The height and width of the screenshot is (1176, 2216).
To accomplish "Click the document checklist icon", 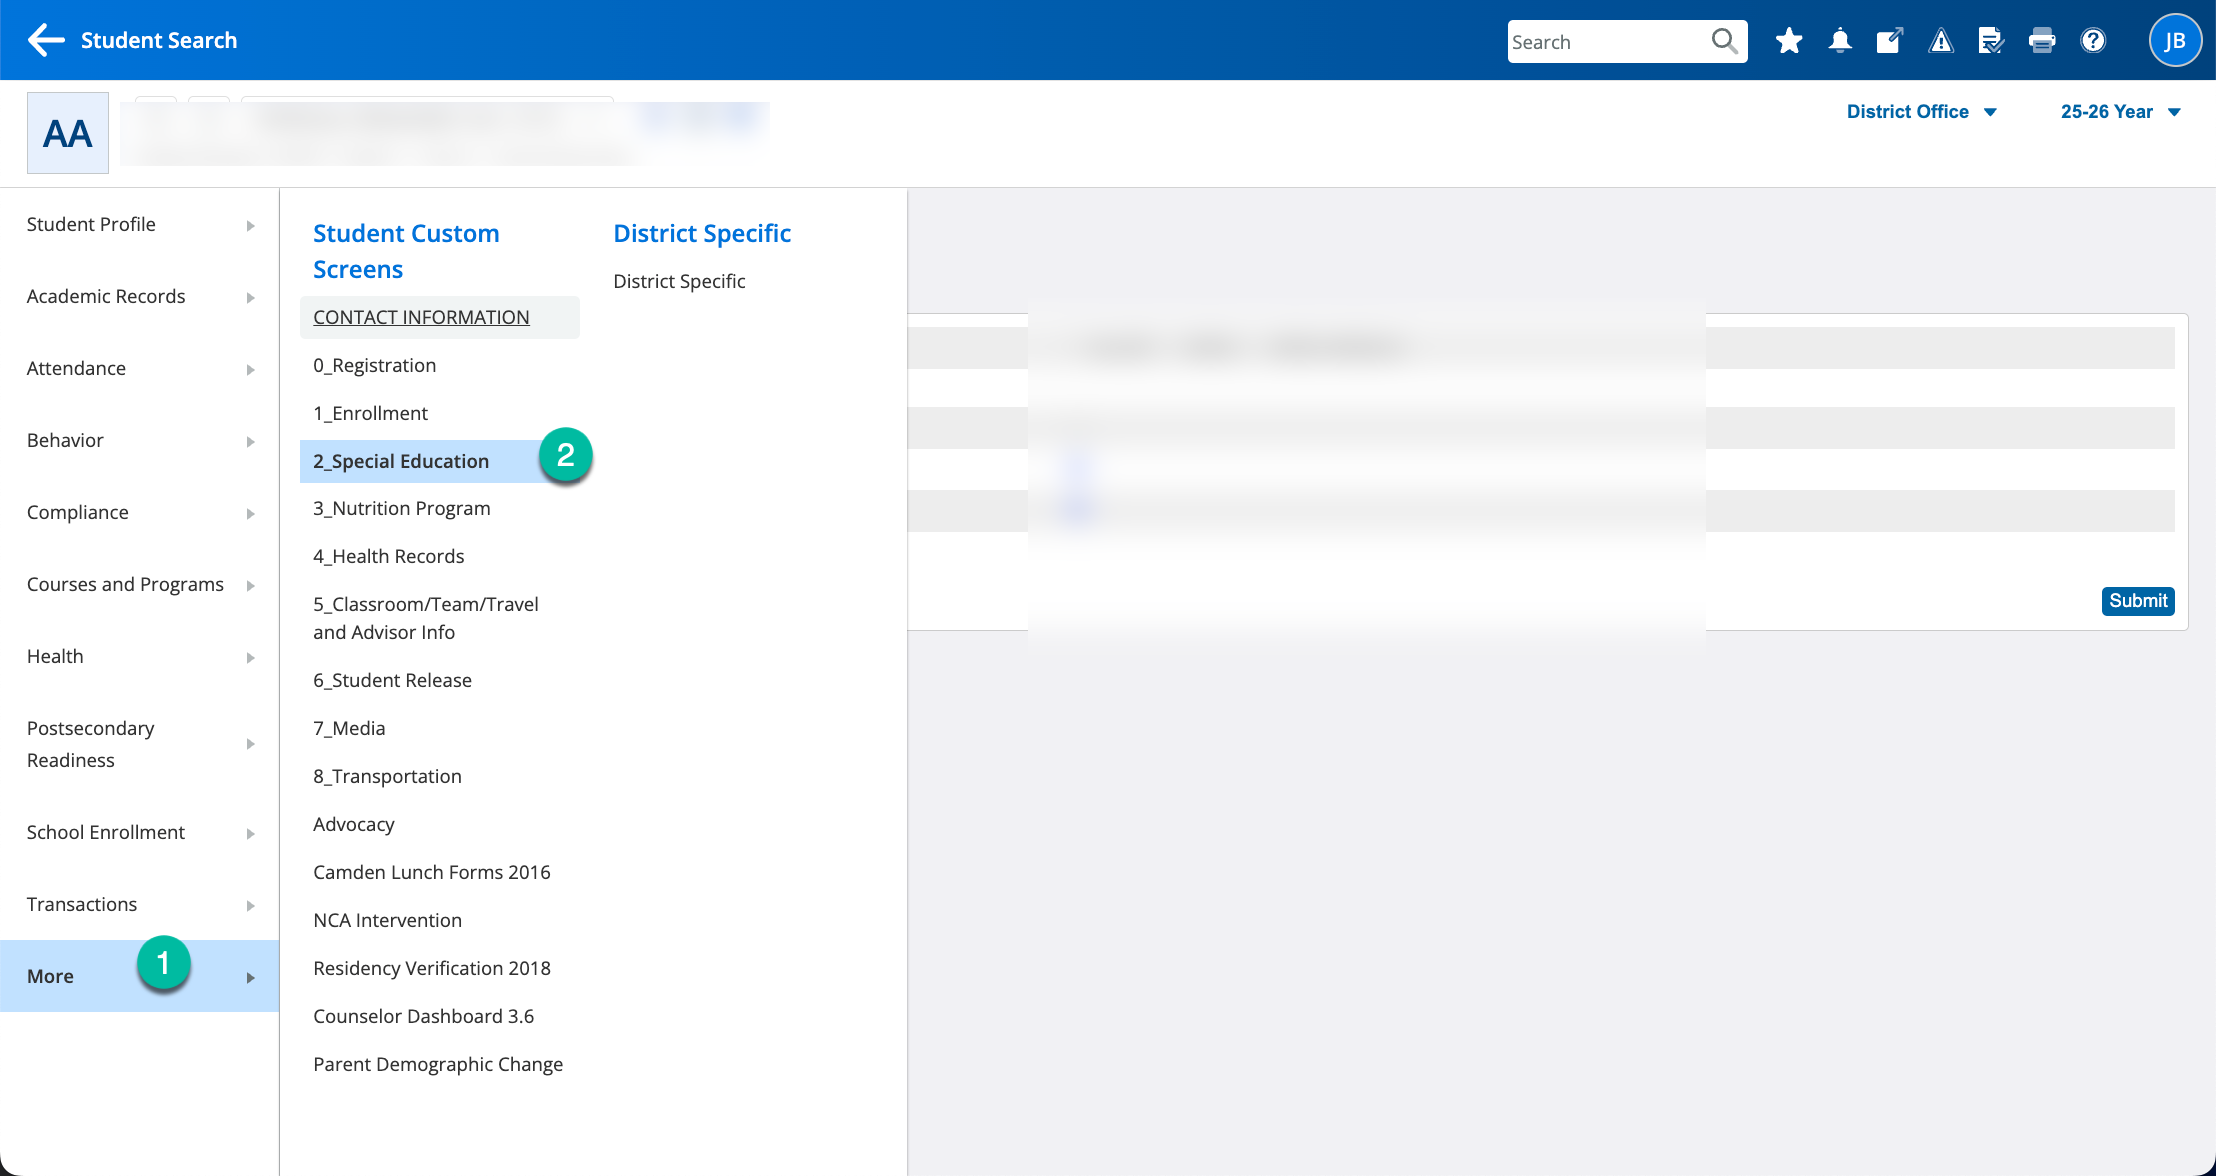I will pyautogui.click(x=1991, y=41).
